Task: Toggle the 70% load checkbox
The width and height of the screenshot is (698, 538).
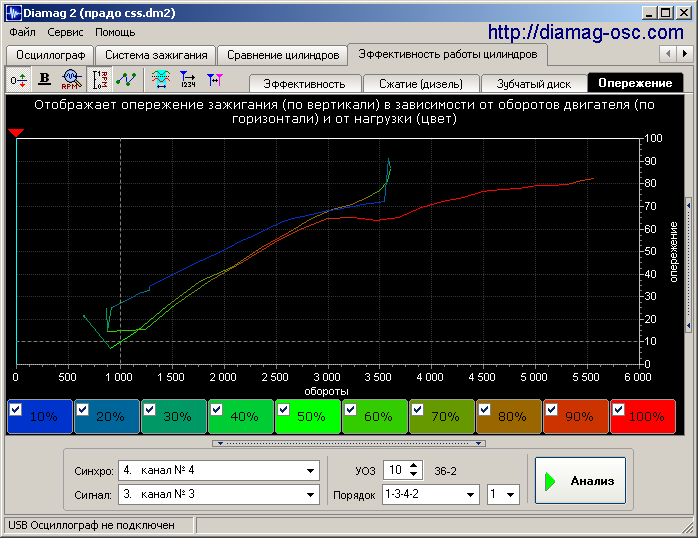Action: tap(418, 409)
